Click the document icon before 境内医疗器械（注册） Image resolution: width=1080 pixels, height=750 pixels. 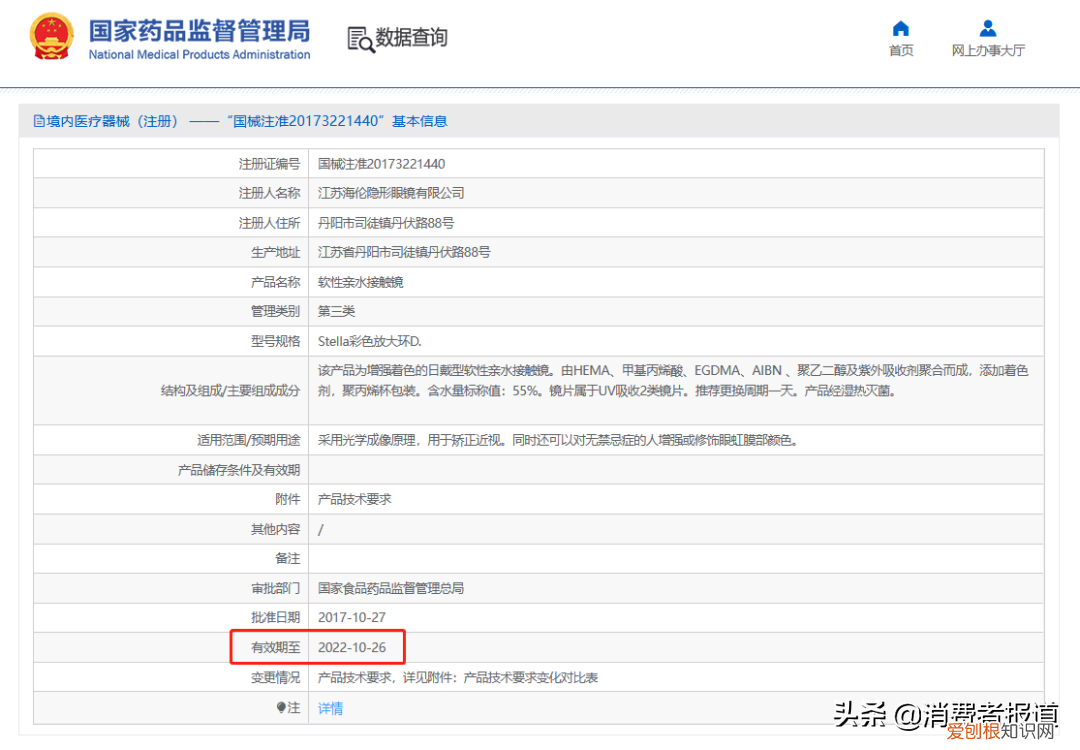[x=40, y=120]
